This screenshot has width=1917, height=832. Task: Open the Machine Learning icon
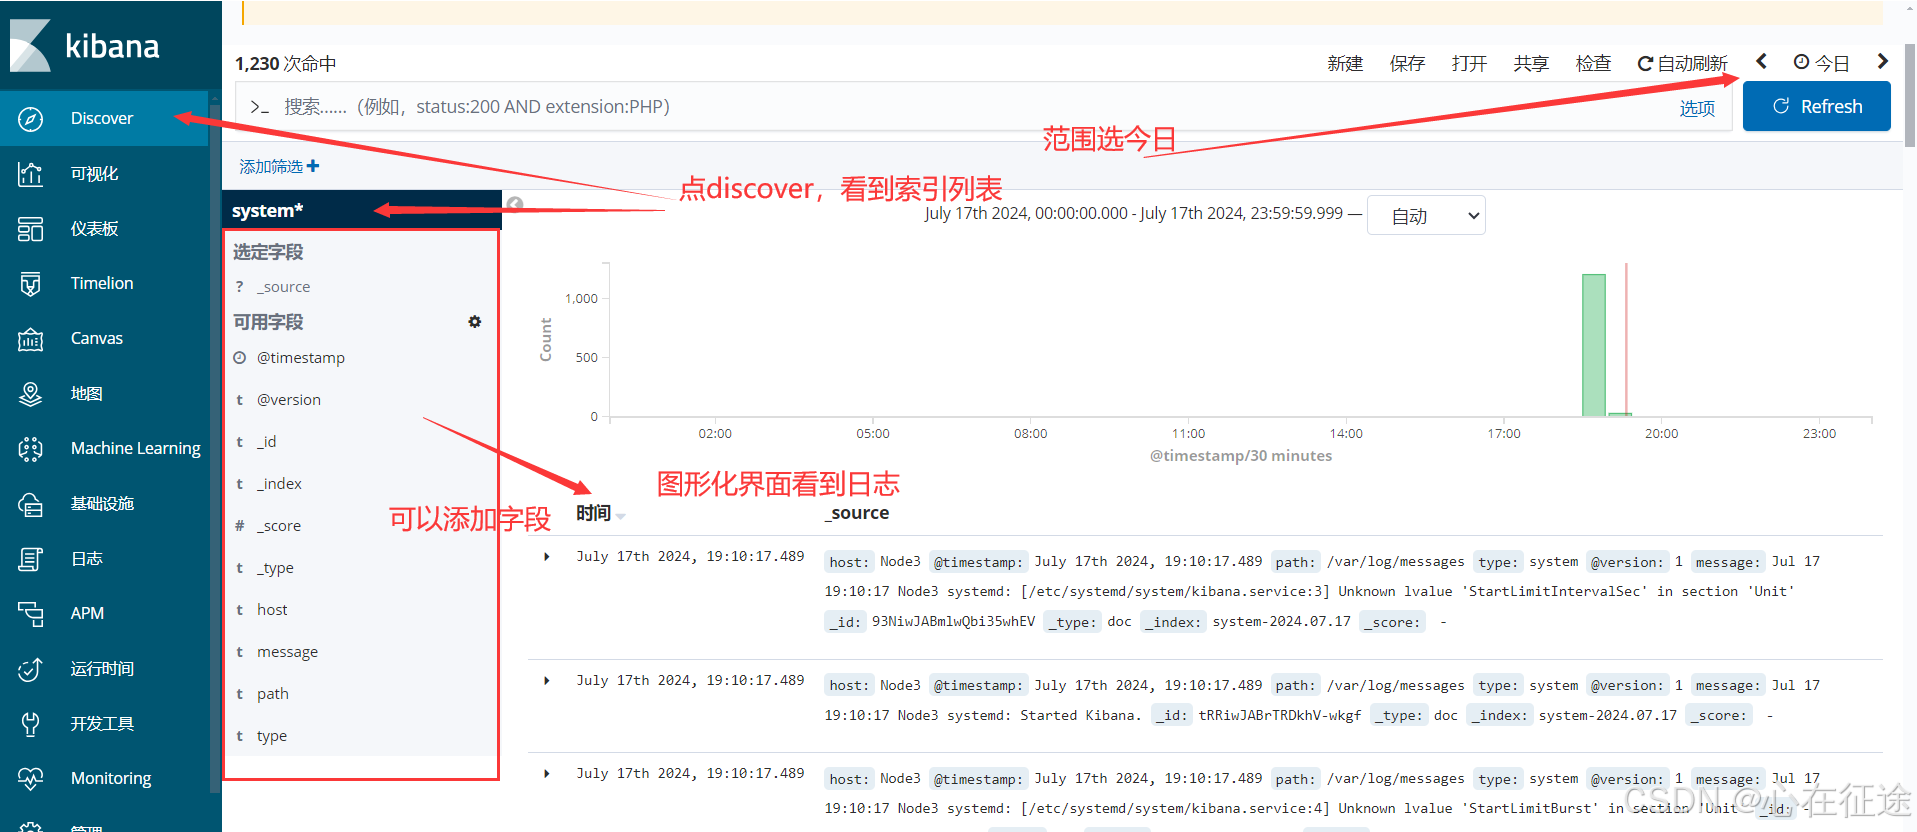(31, 449)
